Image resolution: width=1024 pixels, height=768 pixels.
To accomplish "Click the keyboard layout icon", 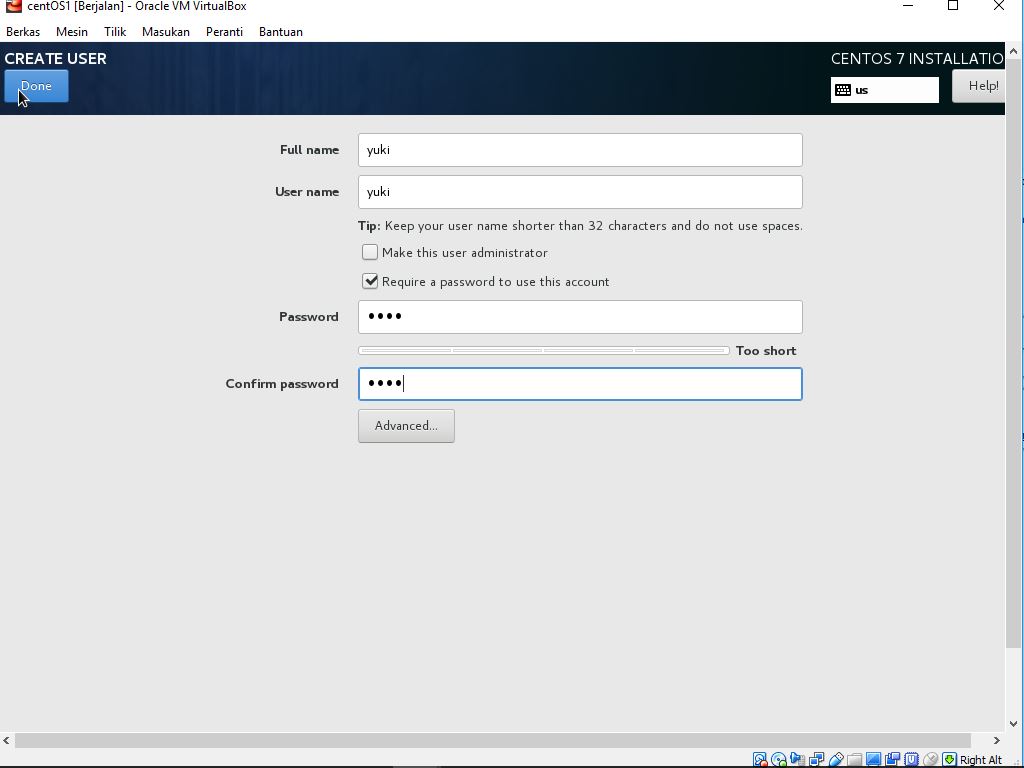I will tap(843, 90).
